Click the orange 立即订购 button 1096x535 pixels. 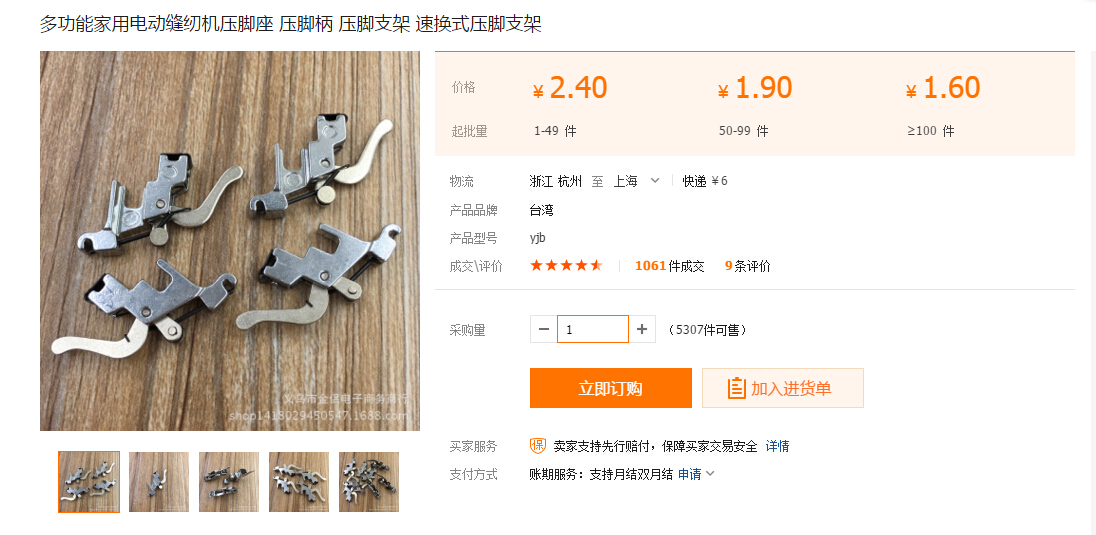tap(610, 388)
